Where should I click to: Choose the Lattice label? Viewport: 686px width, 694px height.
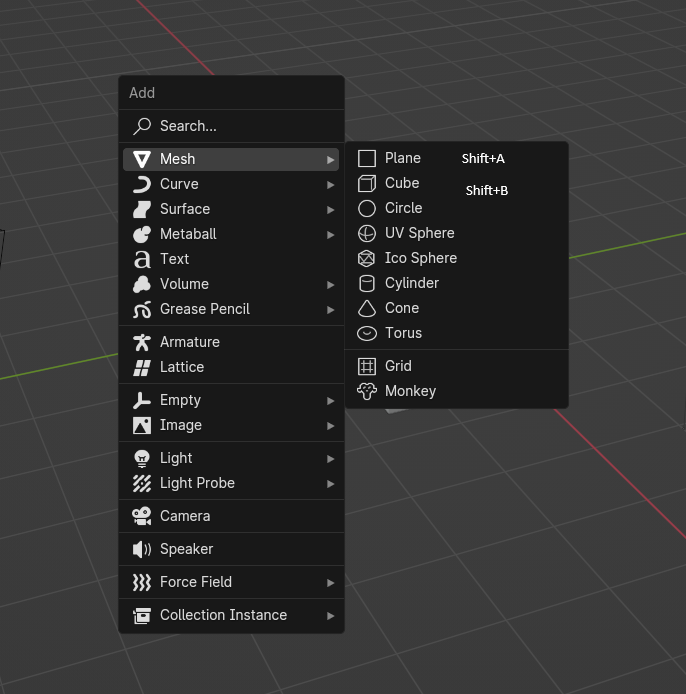point(182,367)
